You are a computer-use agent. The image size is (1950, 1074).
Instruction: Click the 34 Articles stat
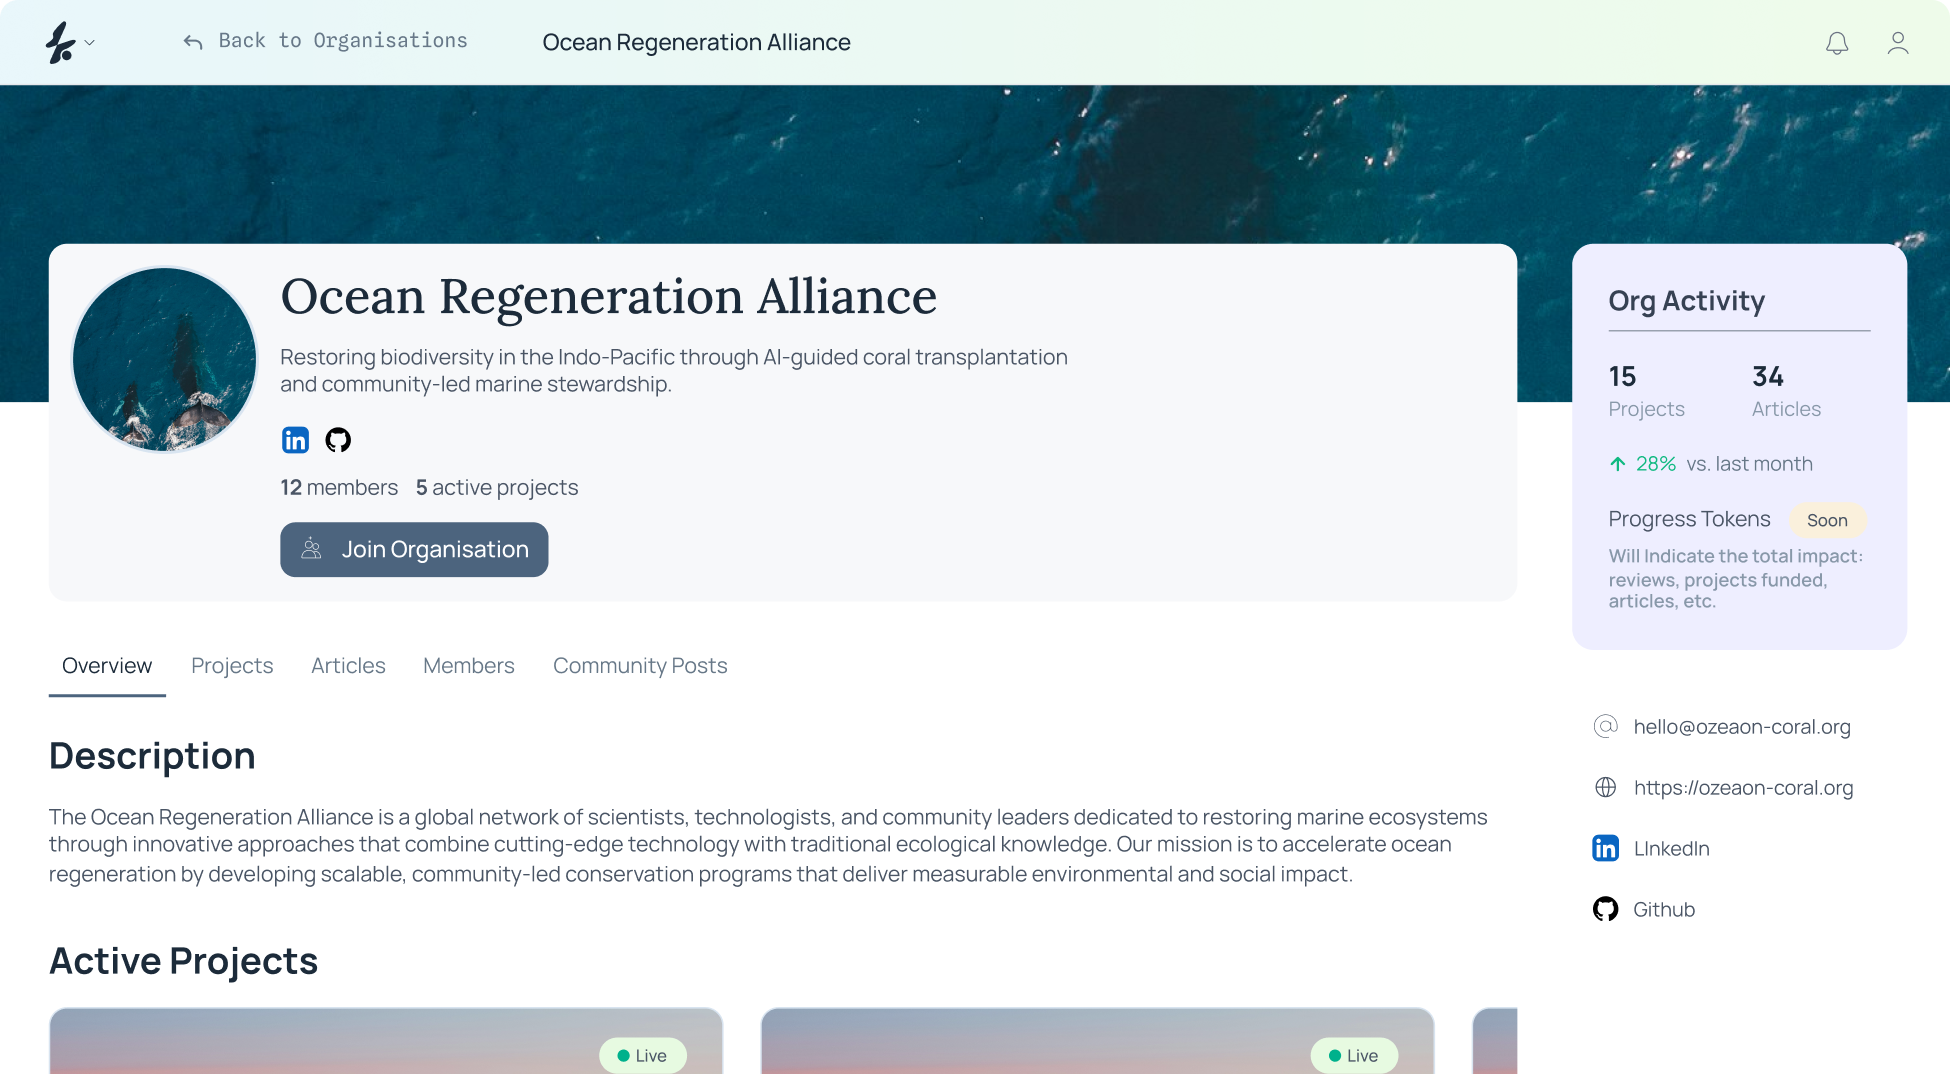tap(1786, 391)
